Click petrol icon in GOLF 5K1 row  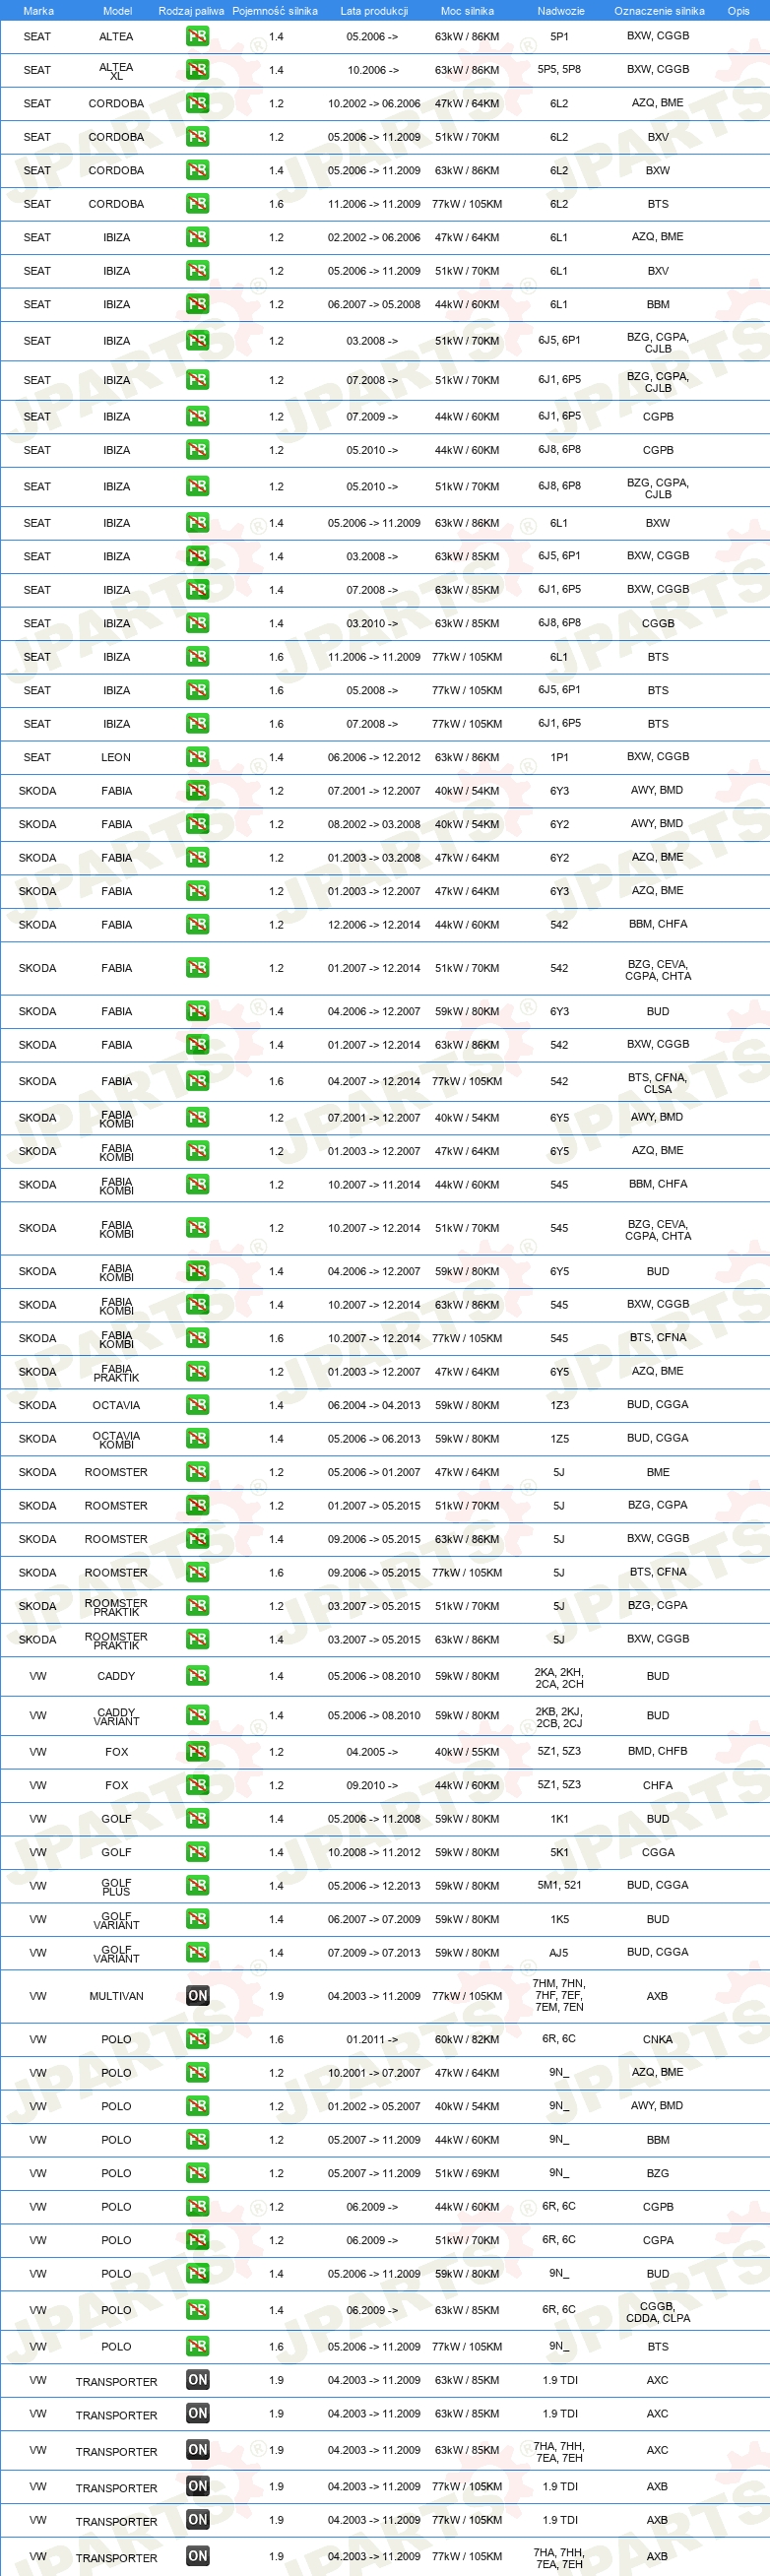[197, 1853]
